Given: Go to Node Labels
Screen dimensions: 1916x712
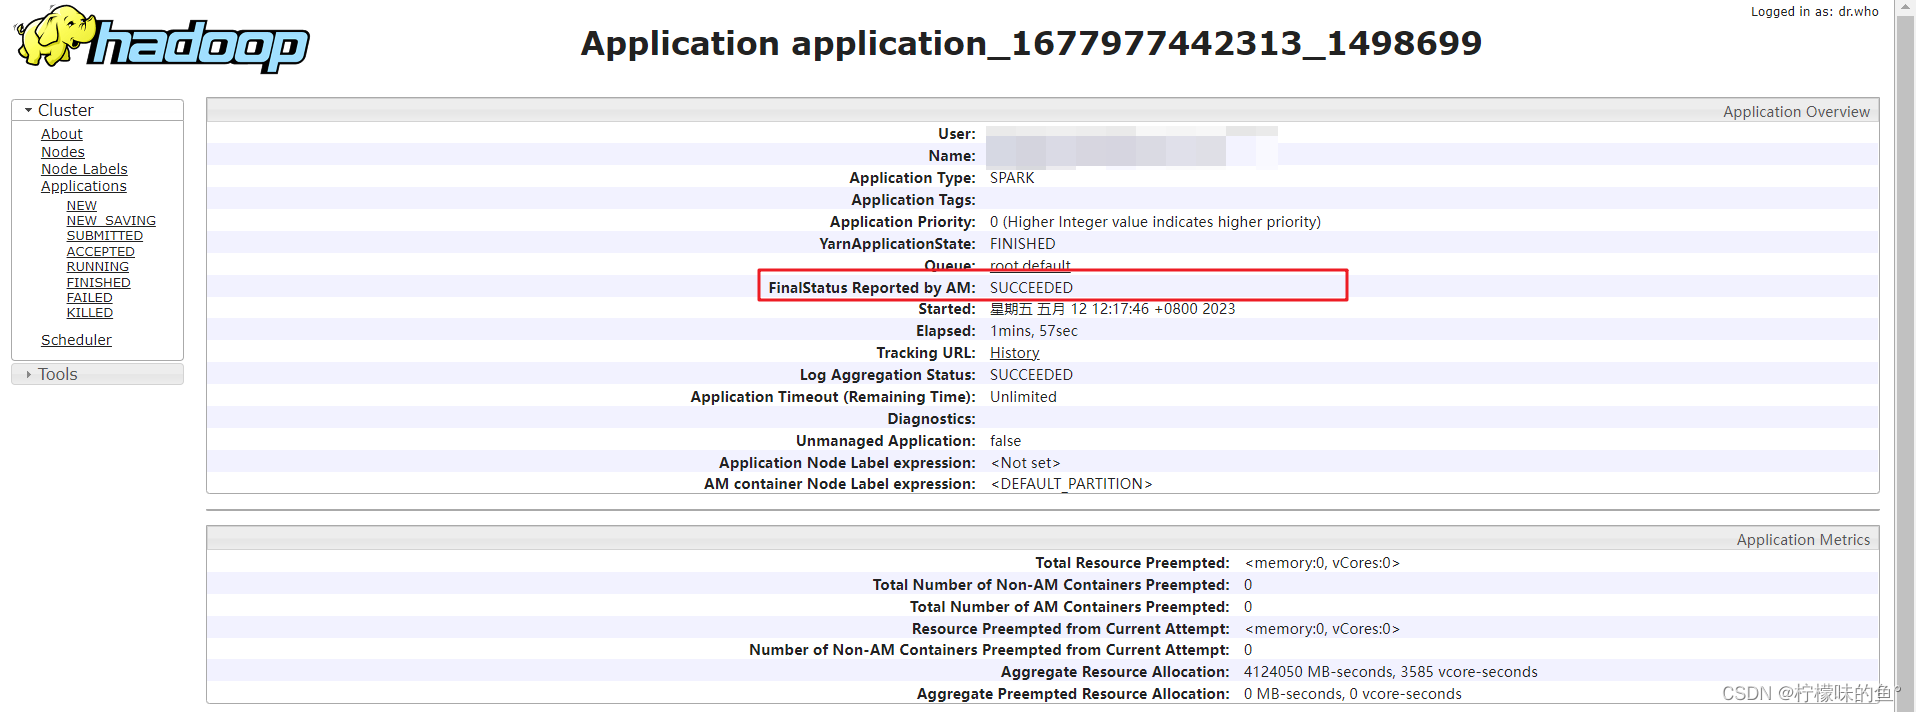Looking at the screenshot, I should pyautogui.click(x=84, y=169).
